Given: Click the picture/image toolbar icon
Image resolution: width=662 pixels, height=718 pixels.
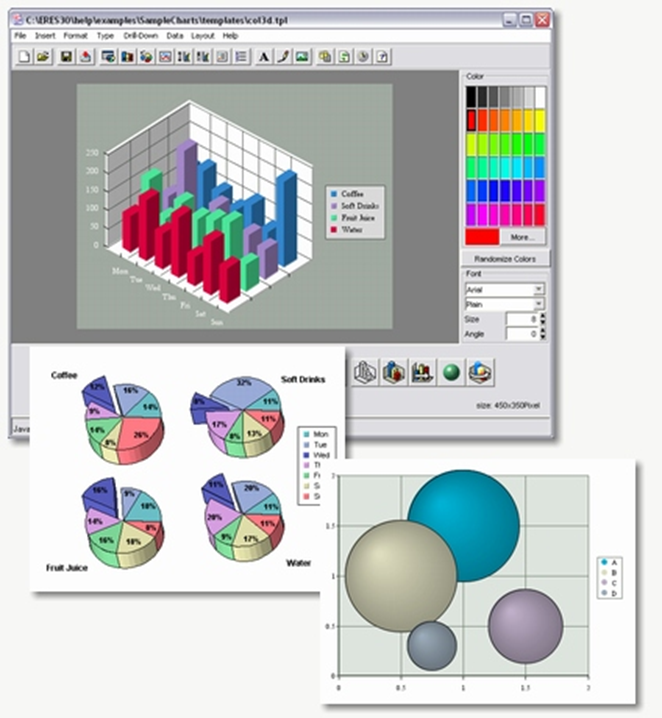Looking at the screenshot, I should tap(301, 56).
